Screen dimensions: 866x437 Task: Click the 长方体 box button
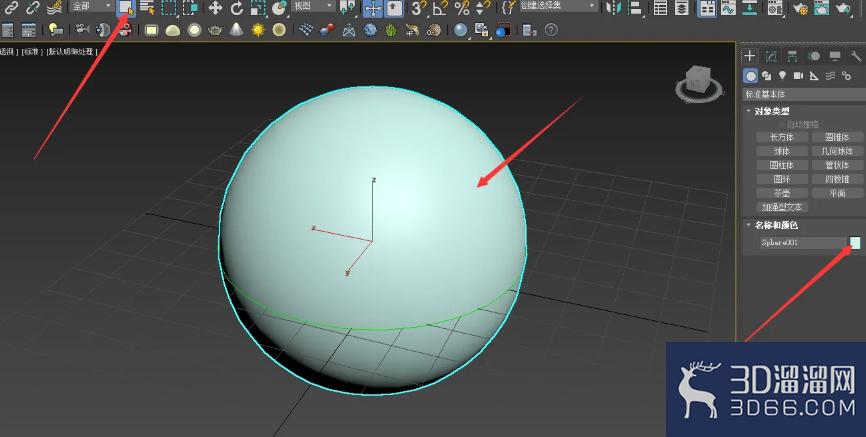[782, 137]
